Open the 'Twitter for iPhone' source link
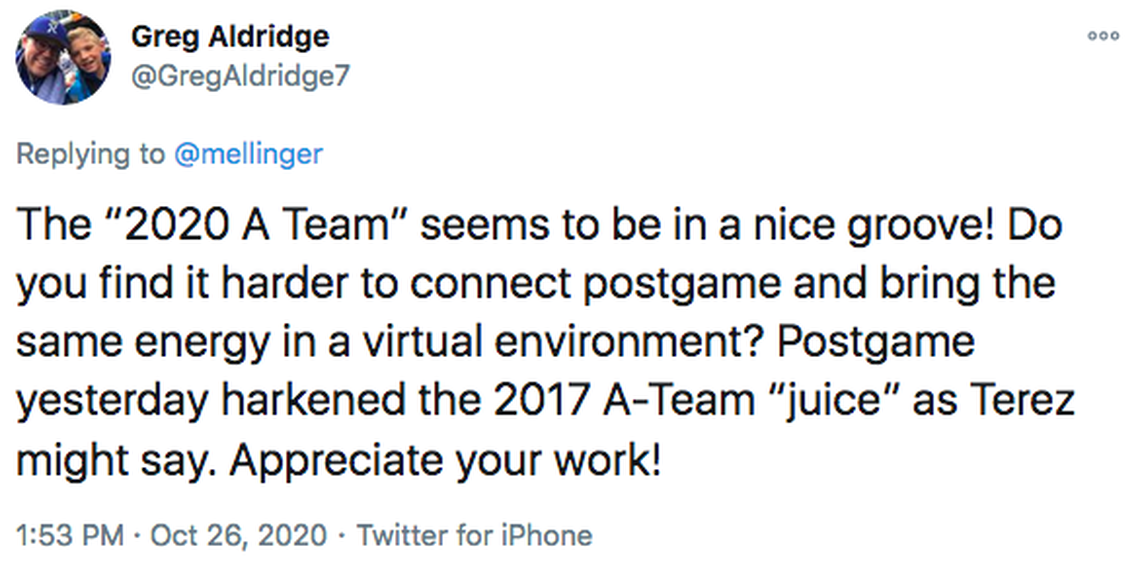 (x=475, y=535)
